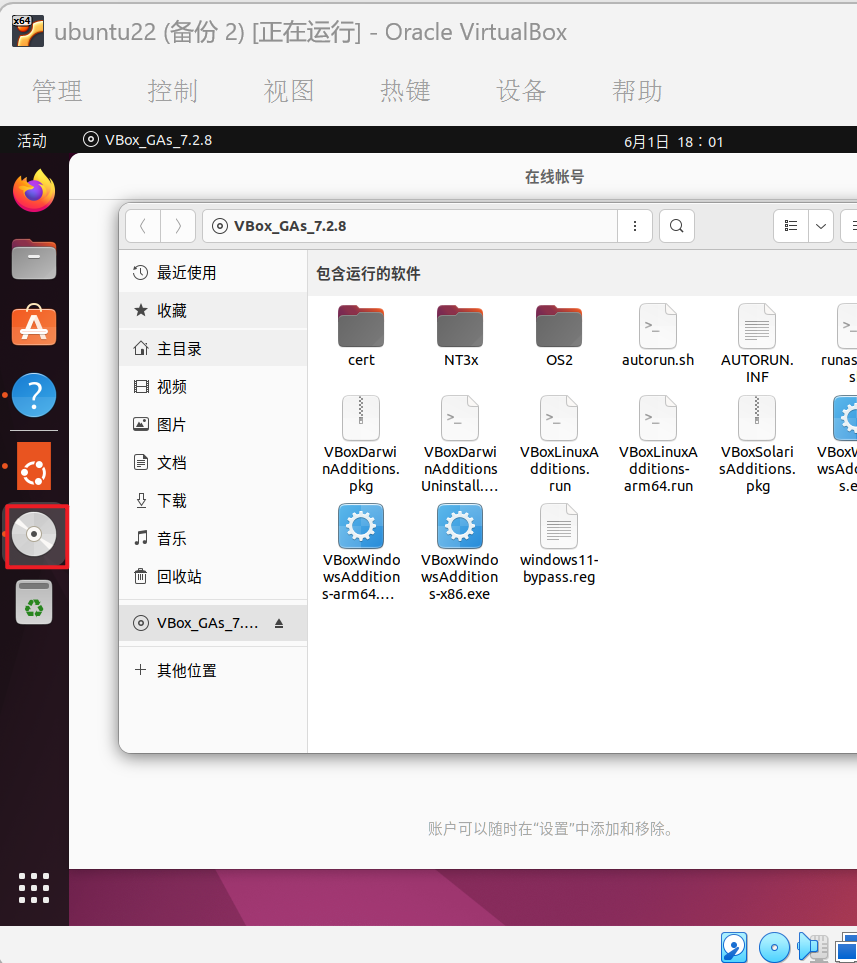This screenshot has height=963, width=857.
Task: Show applications grid button
Action: pos(34,888)
